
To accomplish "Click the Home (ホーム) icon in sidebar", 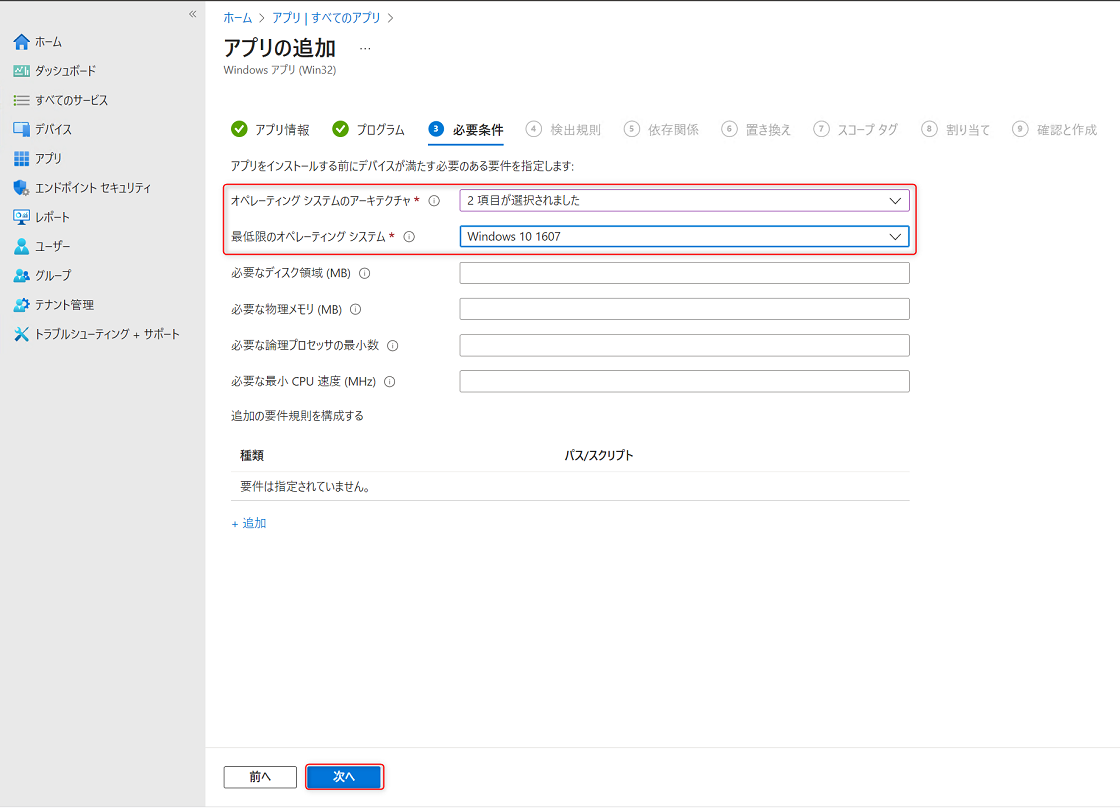I will click(x=21, y=42).
